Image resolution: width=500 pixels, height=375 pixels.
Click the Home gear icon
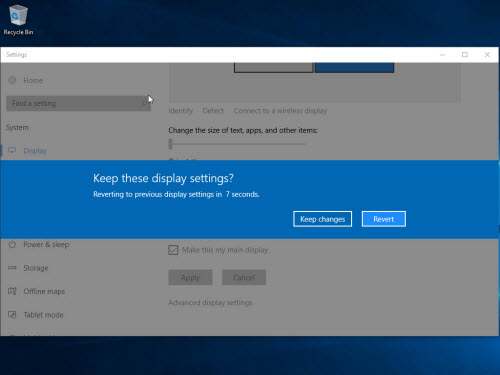[x=12, y=80]
